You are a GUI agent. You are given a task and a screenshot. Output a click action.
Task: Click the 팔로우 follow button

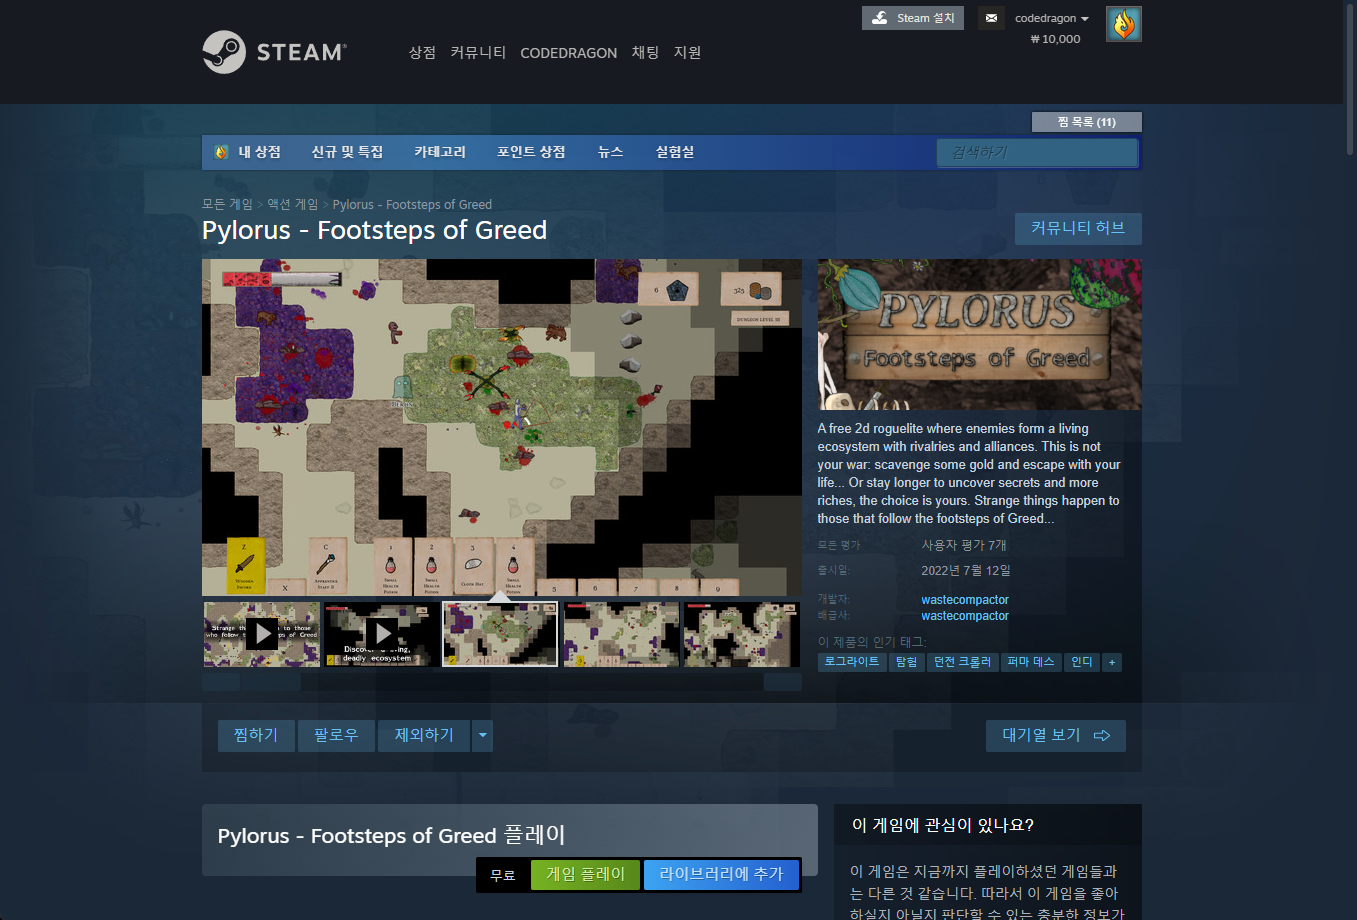336,735
